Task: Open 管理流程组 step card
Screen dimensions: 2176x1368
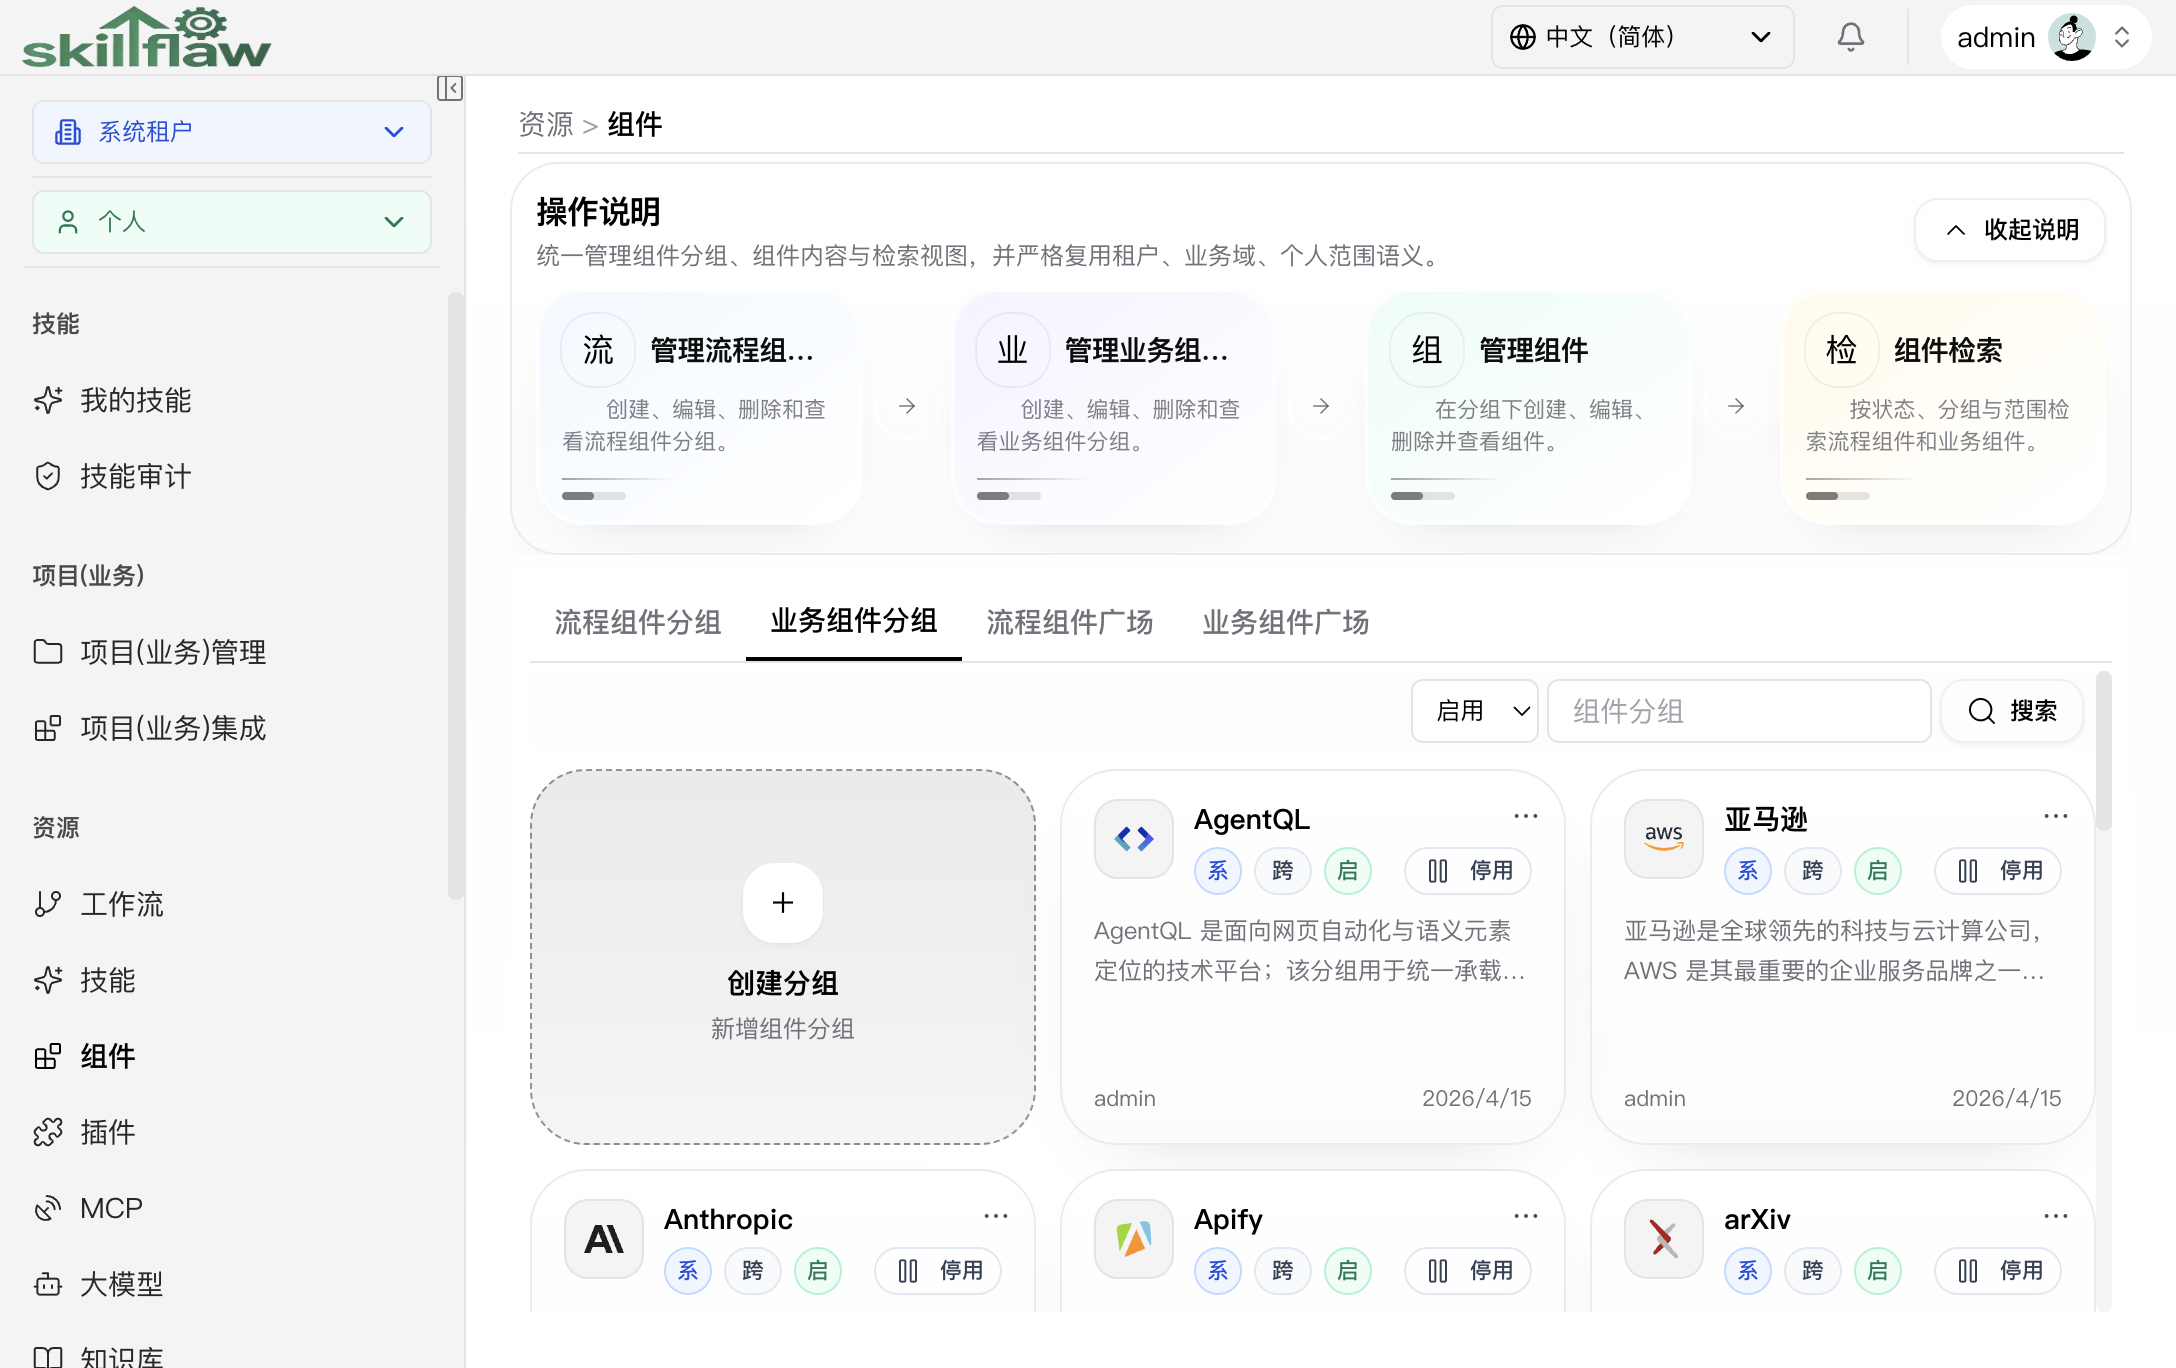Action: (x=700, y=408)
